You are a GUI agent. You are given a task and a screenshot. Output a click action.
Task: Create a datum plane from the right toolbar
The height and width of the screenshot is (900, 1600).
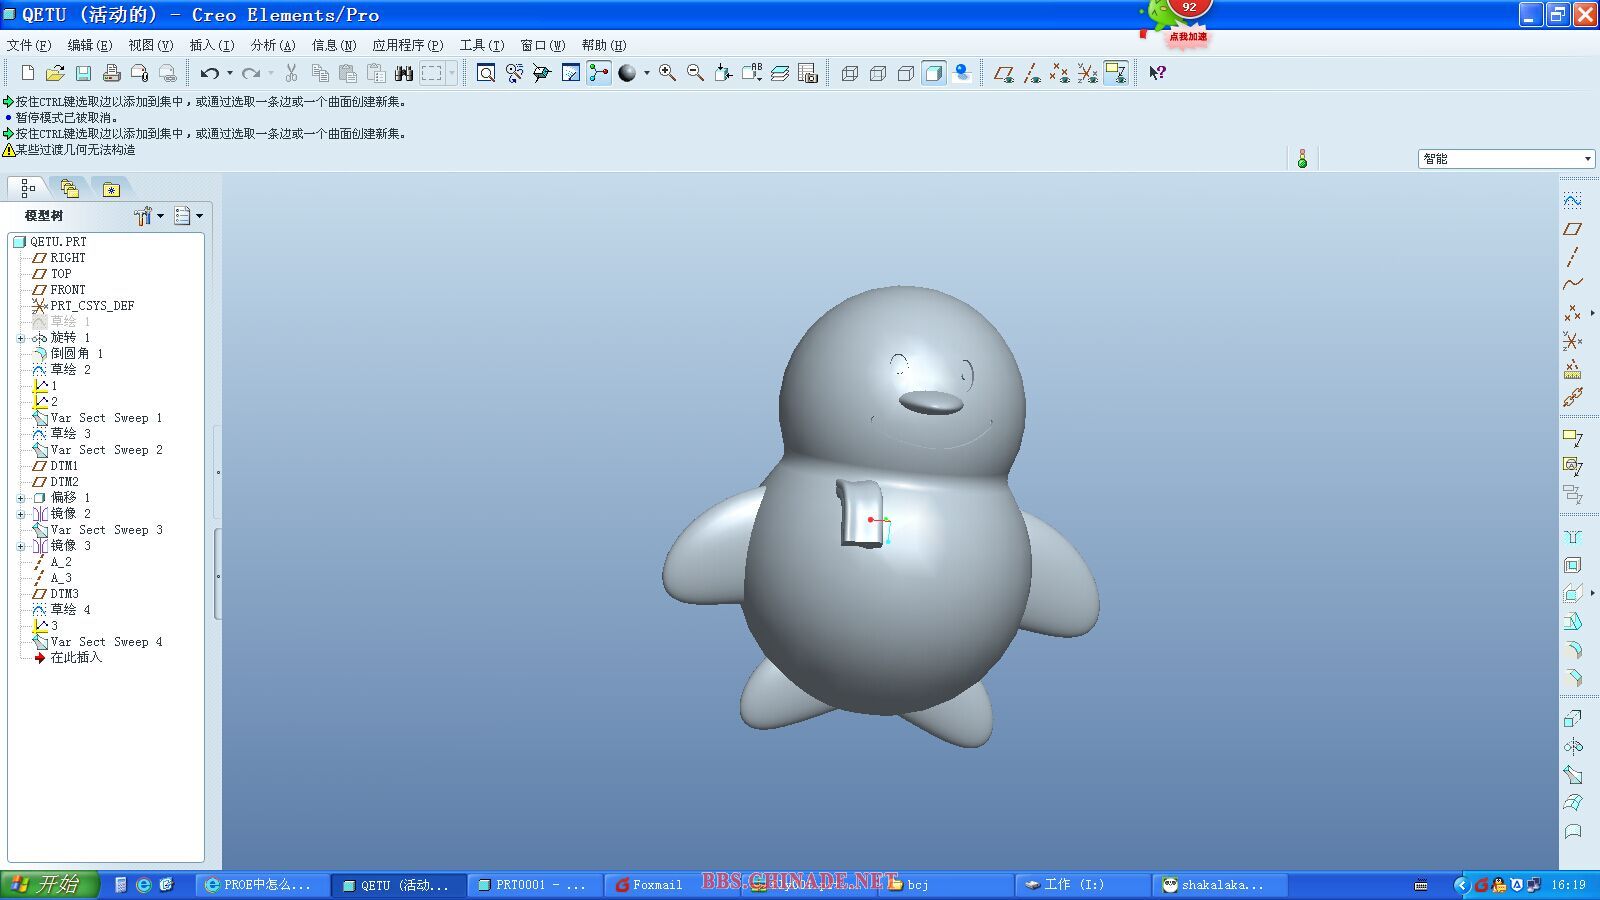(x=1573, y=229)
